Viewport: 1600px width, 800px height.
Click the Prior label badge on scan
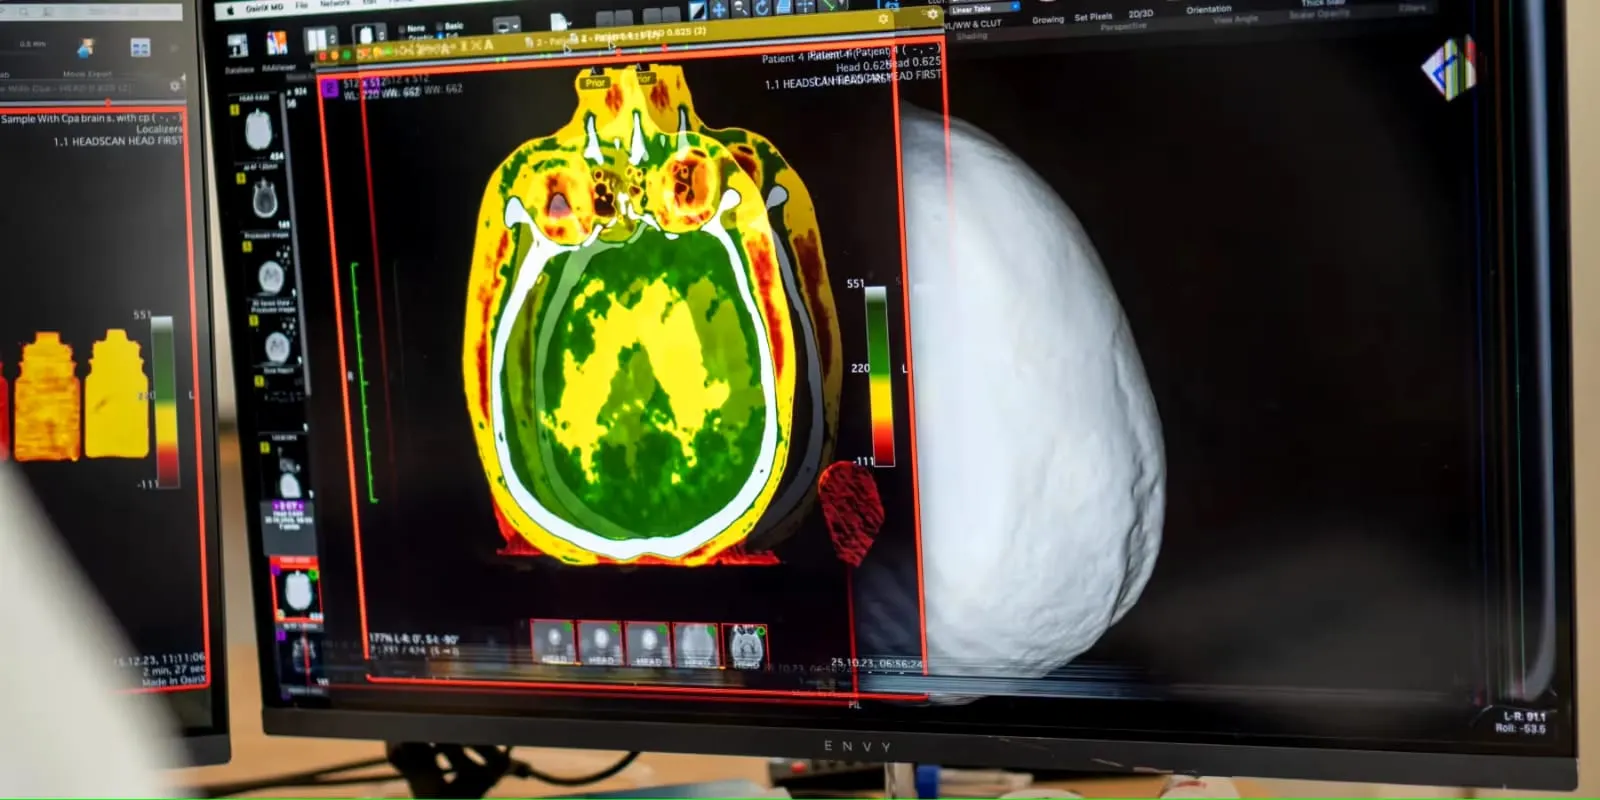coord(595,83)
